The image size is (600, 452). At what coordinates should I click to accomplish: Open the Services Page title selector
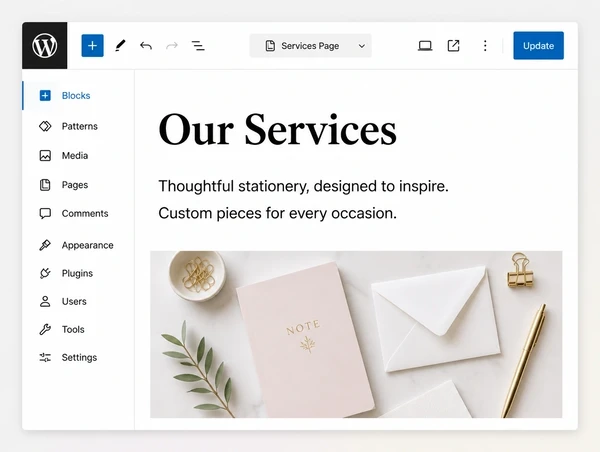[x=310, y=46]
